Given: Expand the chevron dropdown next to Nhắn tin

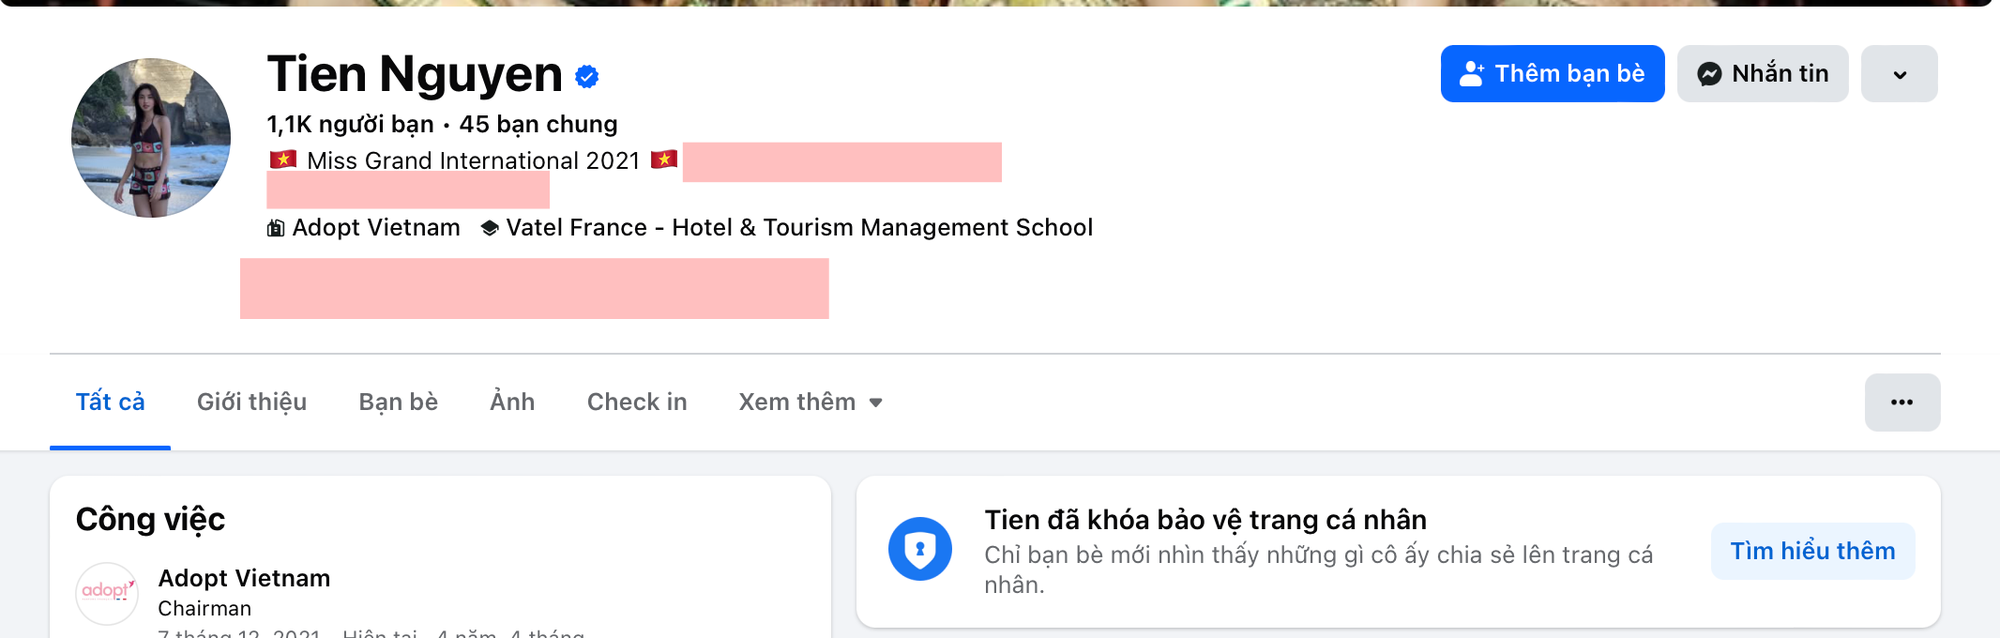Looking at the screenshot, I should coord(1899,74).
